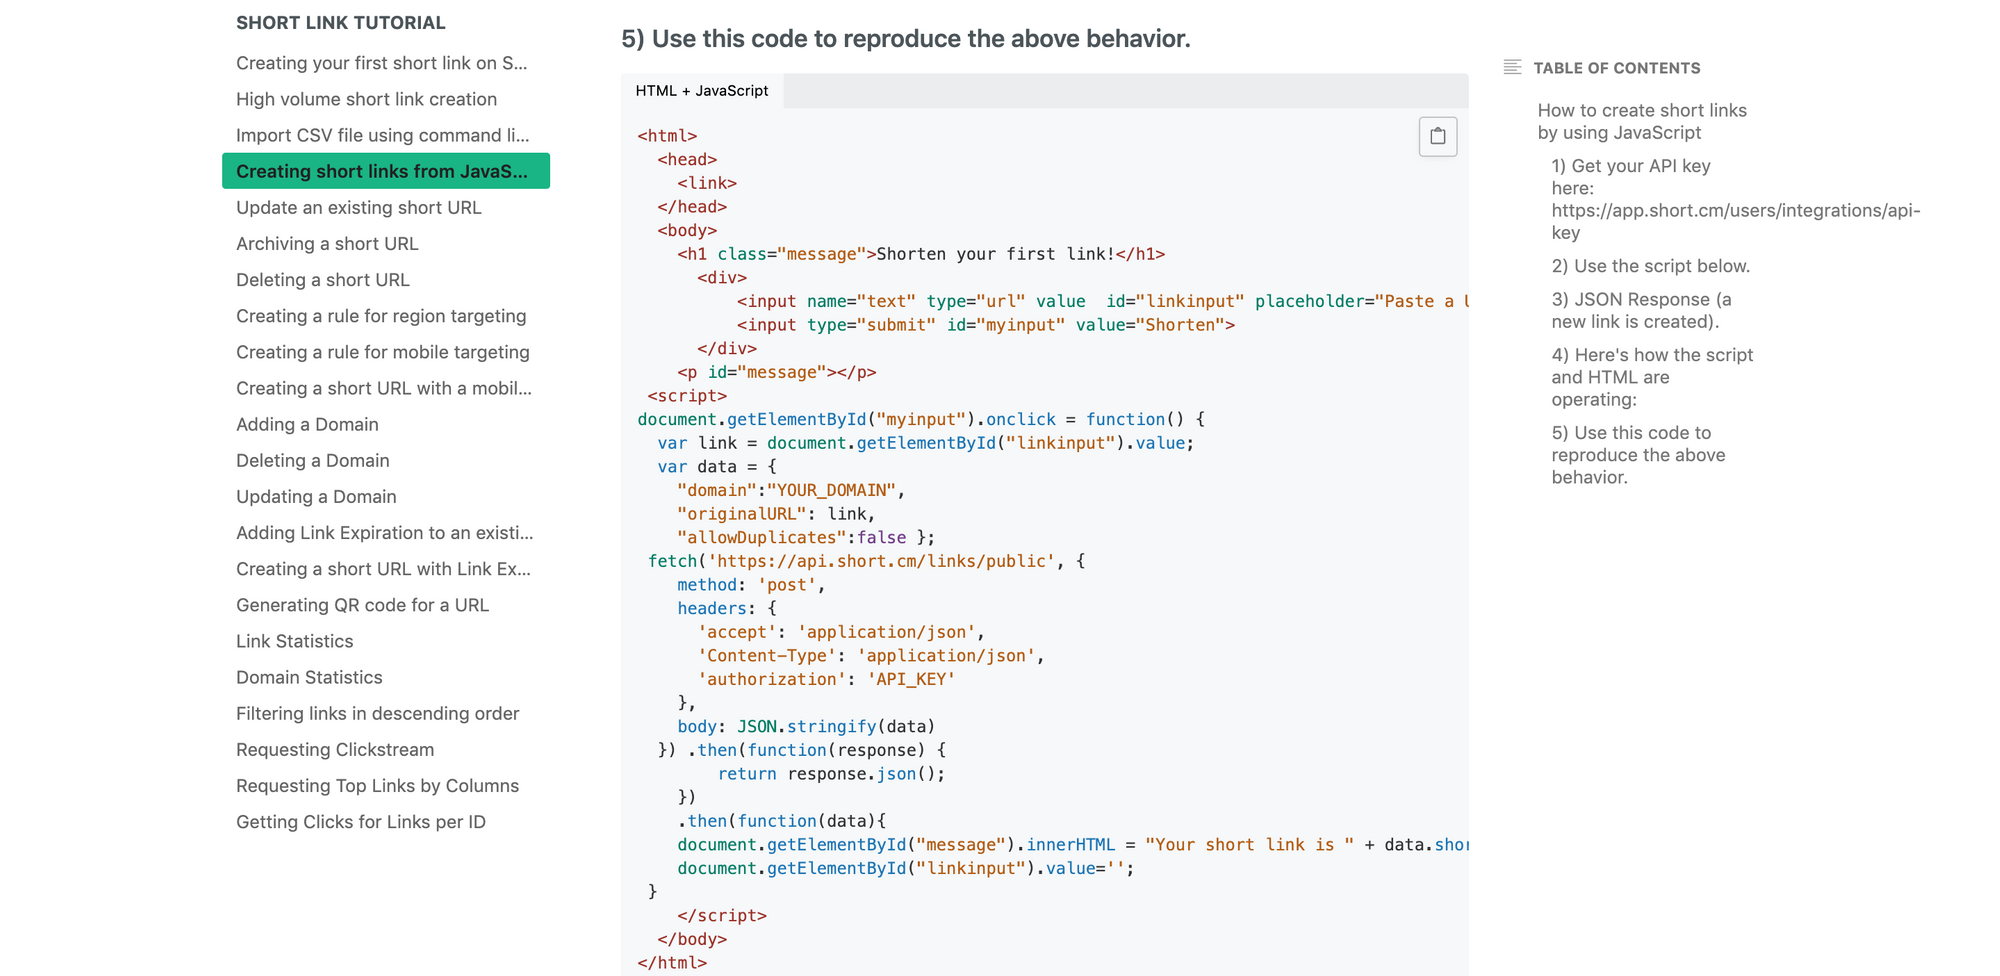Click the Table of Contents list icon

pyautogui.click(x=1512, y=67)
